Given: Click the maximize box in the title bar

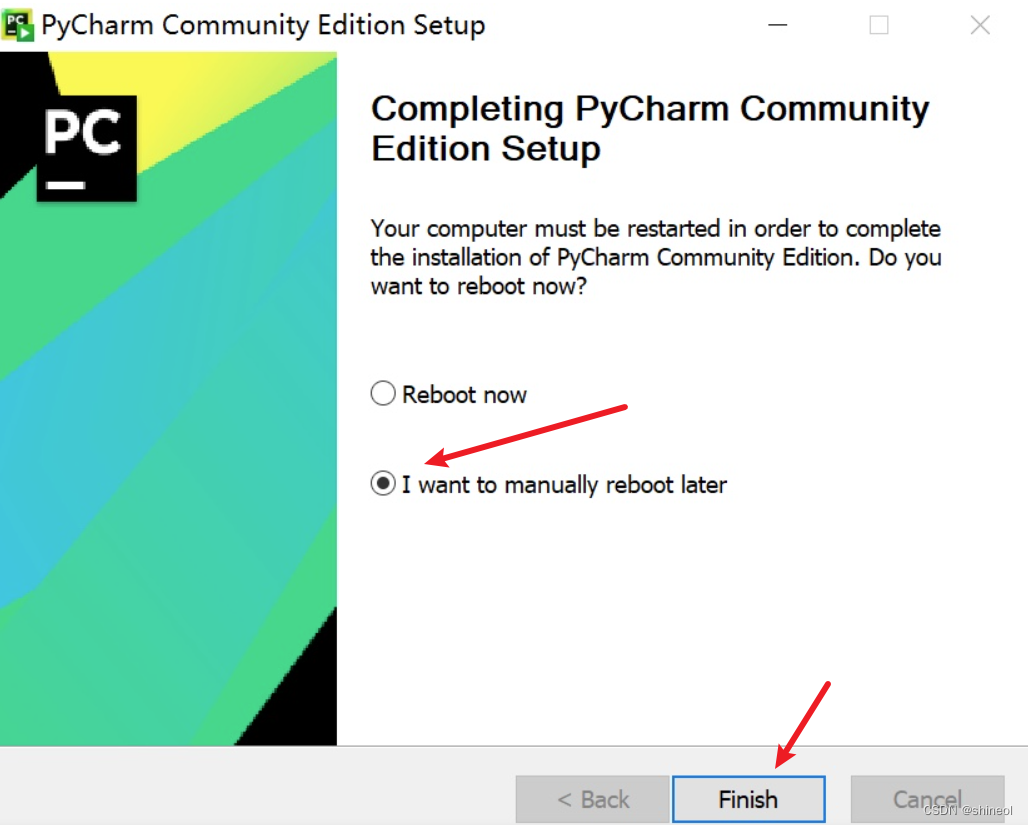Looking at the screenshot, I should pos(879,25).
